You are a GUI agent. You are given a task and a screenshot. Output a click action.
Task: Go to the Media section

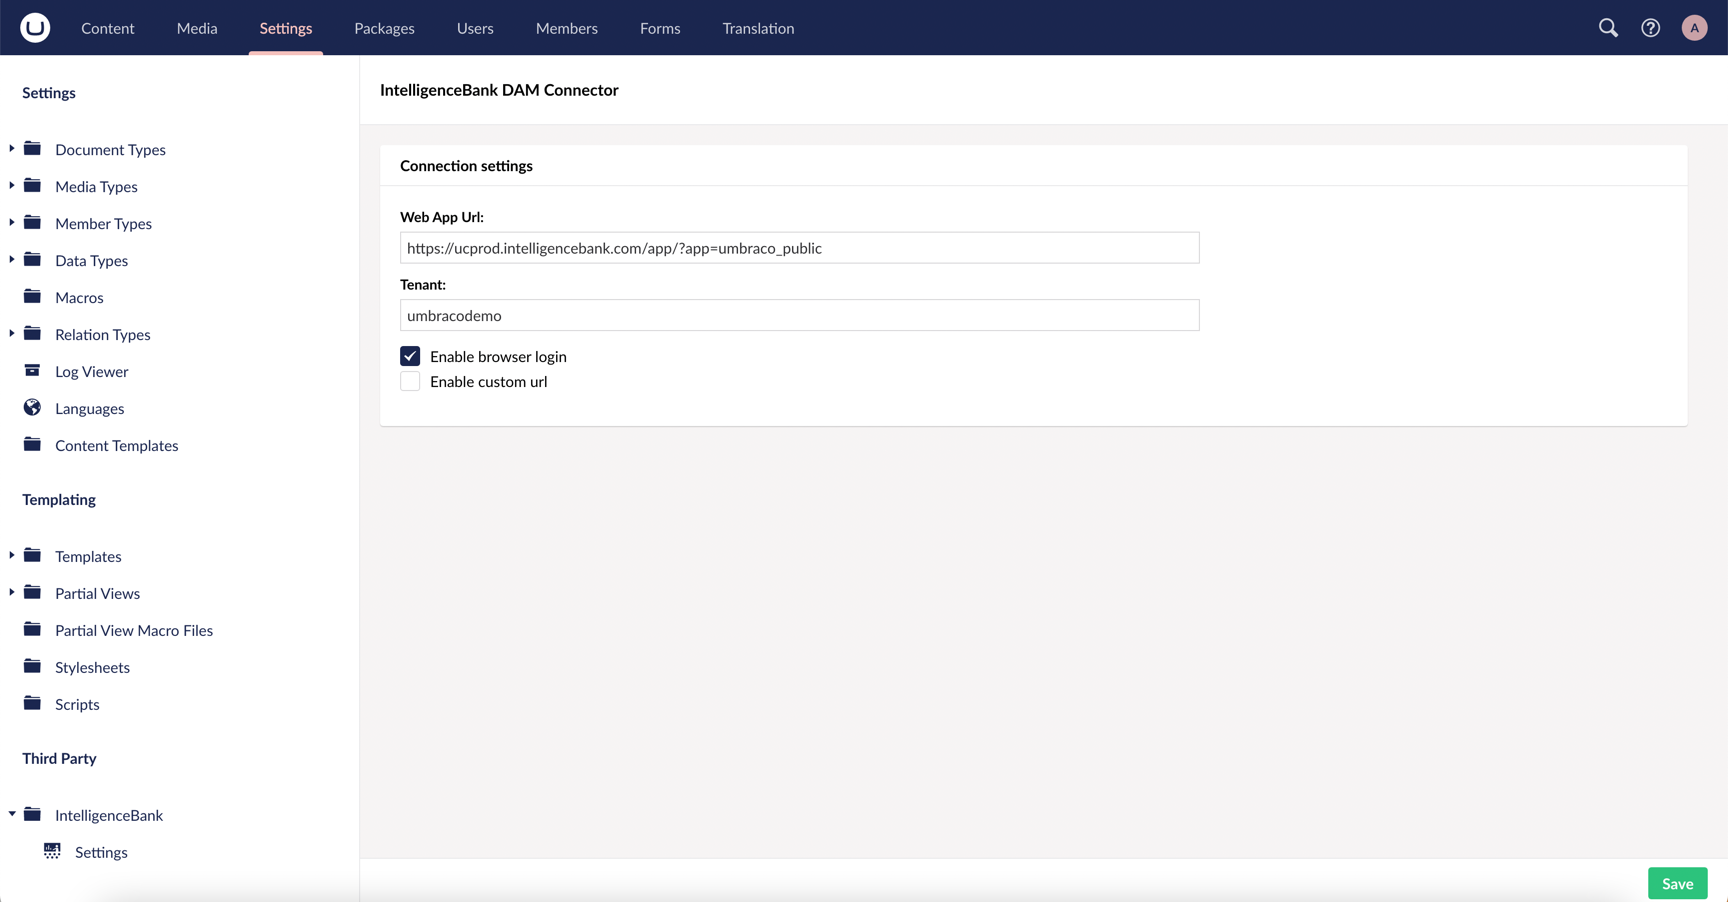(197, 28)
